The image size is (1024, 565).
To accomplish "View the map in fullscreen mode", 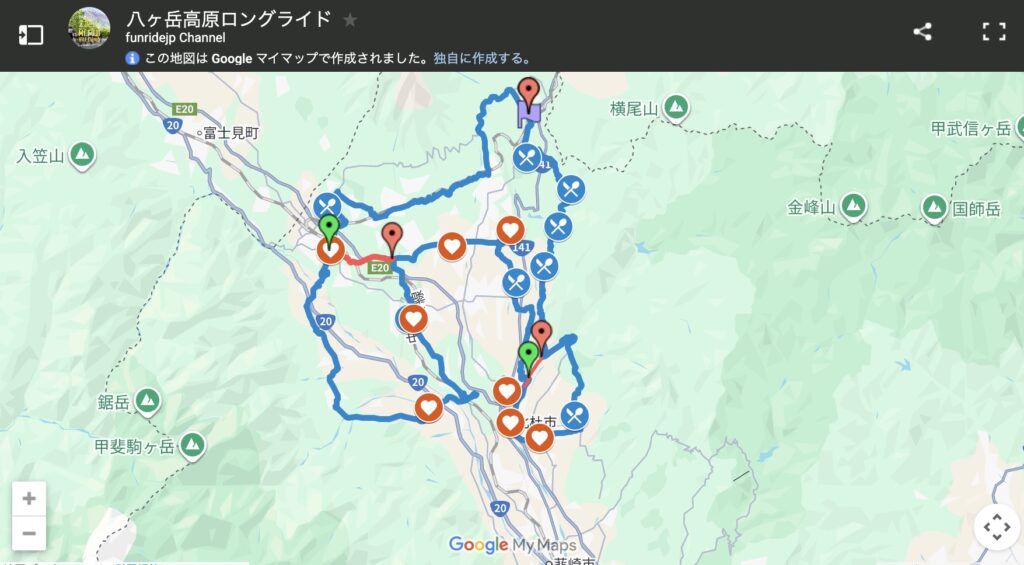I will [x=993, y=31].
